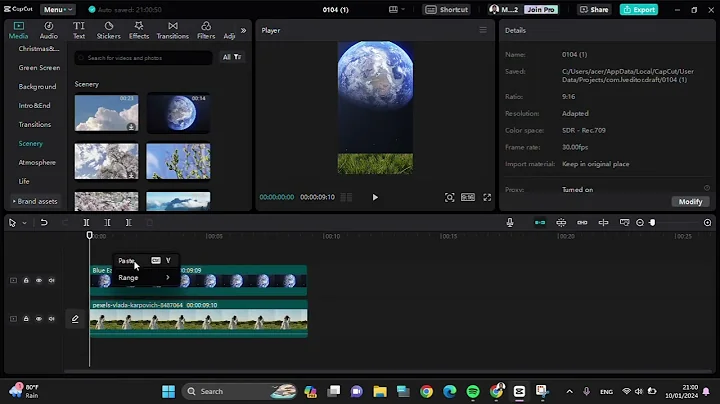Click the Split tool icon

pos(86,223)
